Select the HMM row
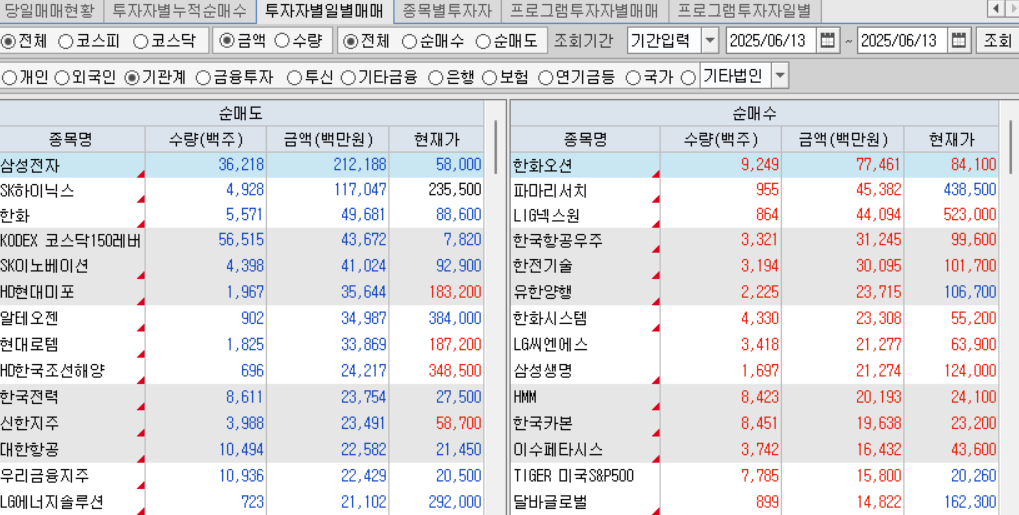Viewport: 1019px width, 515px height. coord(755,397)
